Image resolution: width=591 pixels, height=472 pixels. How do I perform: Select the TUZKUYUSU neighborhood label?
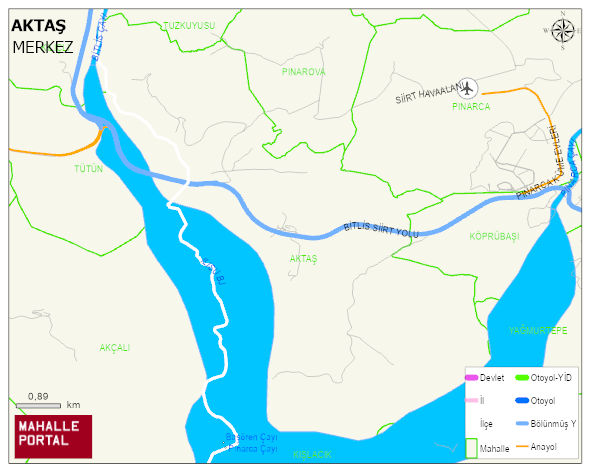tap(189, 26)
